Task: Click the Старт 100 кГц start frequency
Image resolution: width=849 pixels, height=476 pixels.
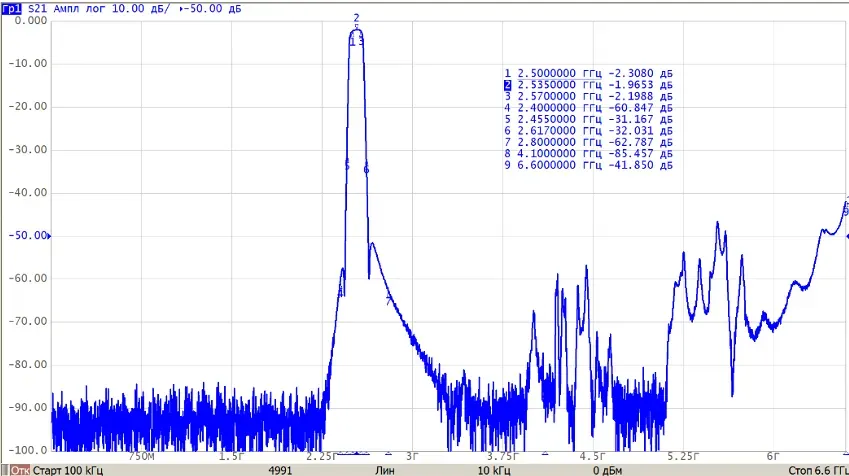Action: coord(68,470)
